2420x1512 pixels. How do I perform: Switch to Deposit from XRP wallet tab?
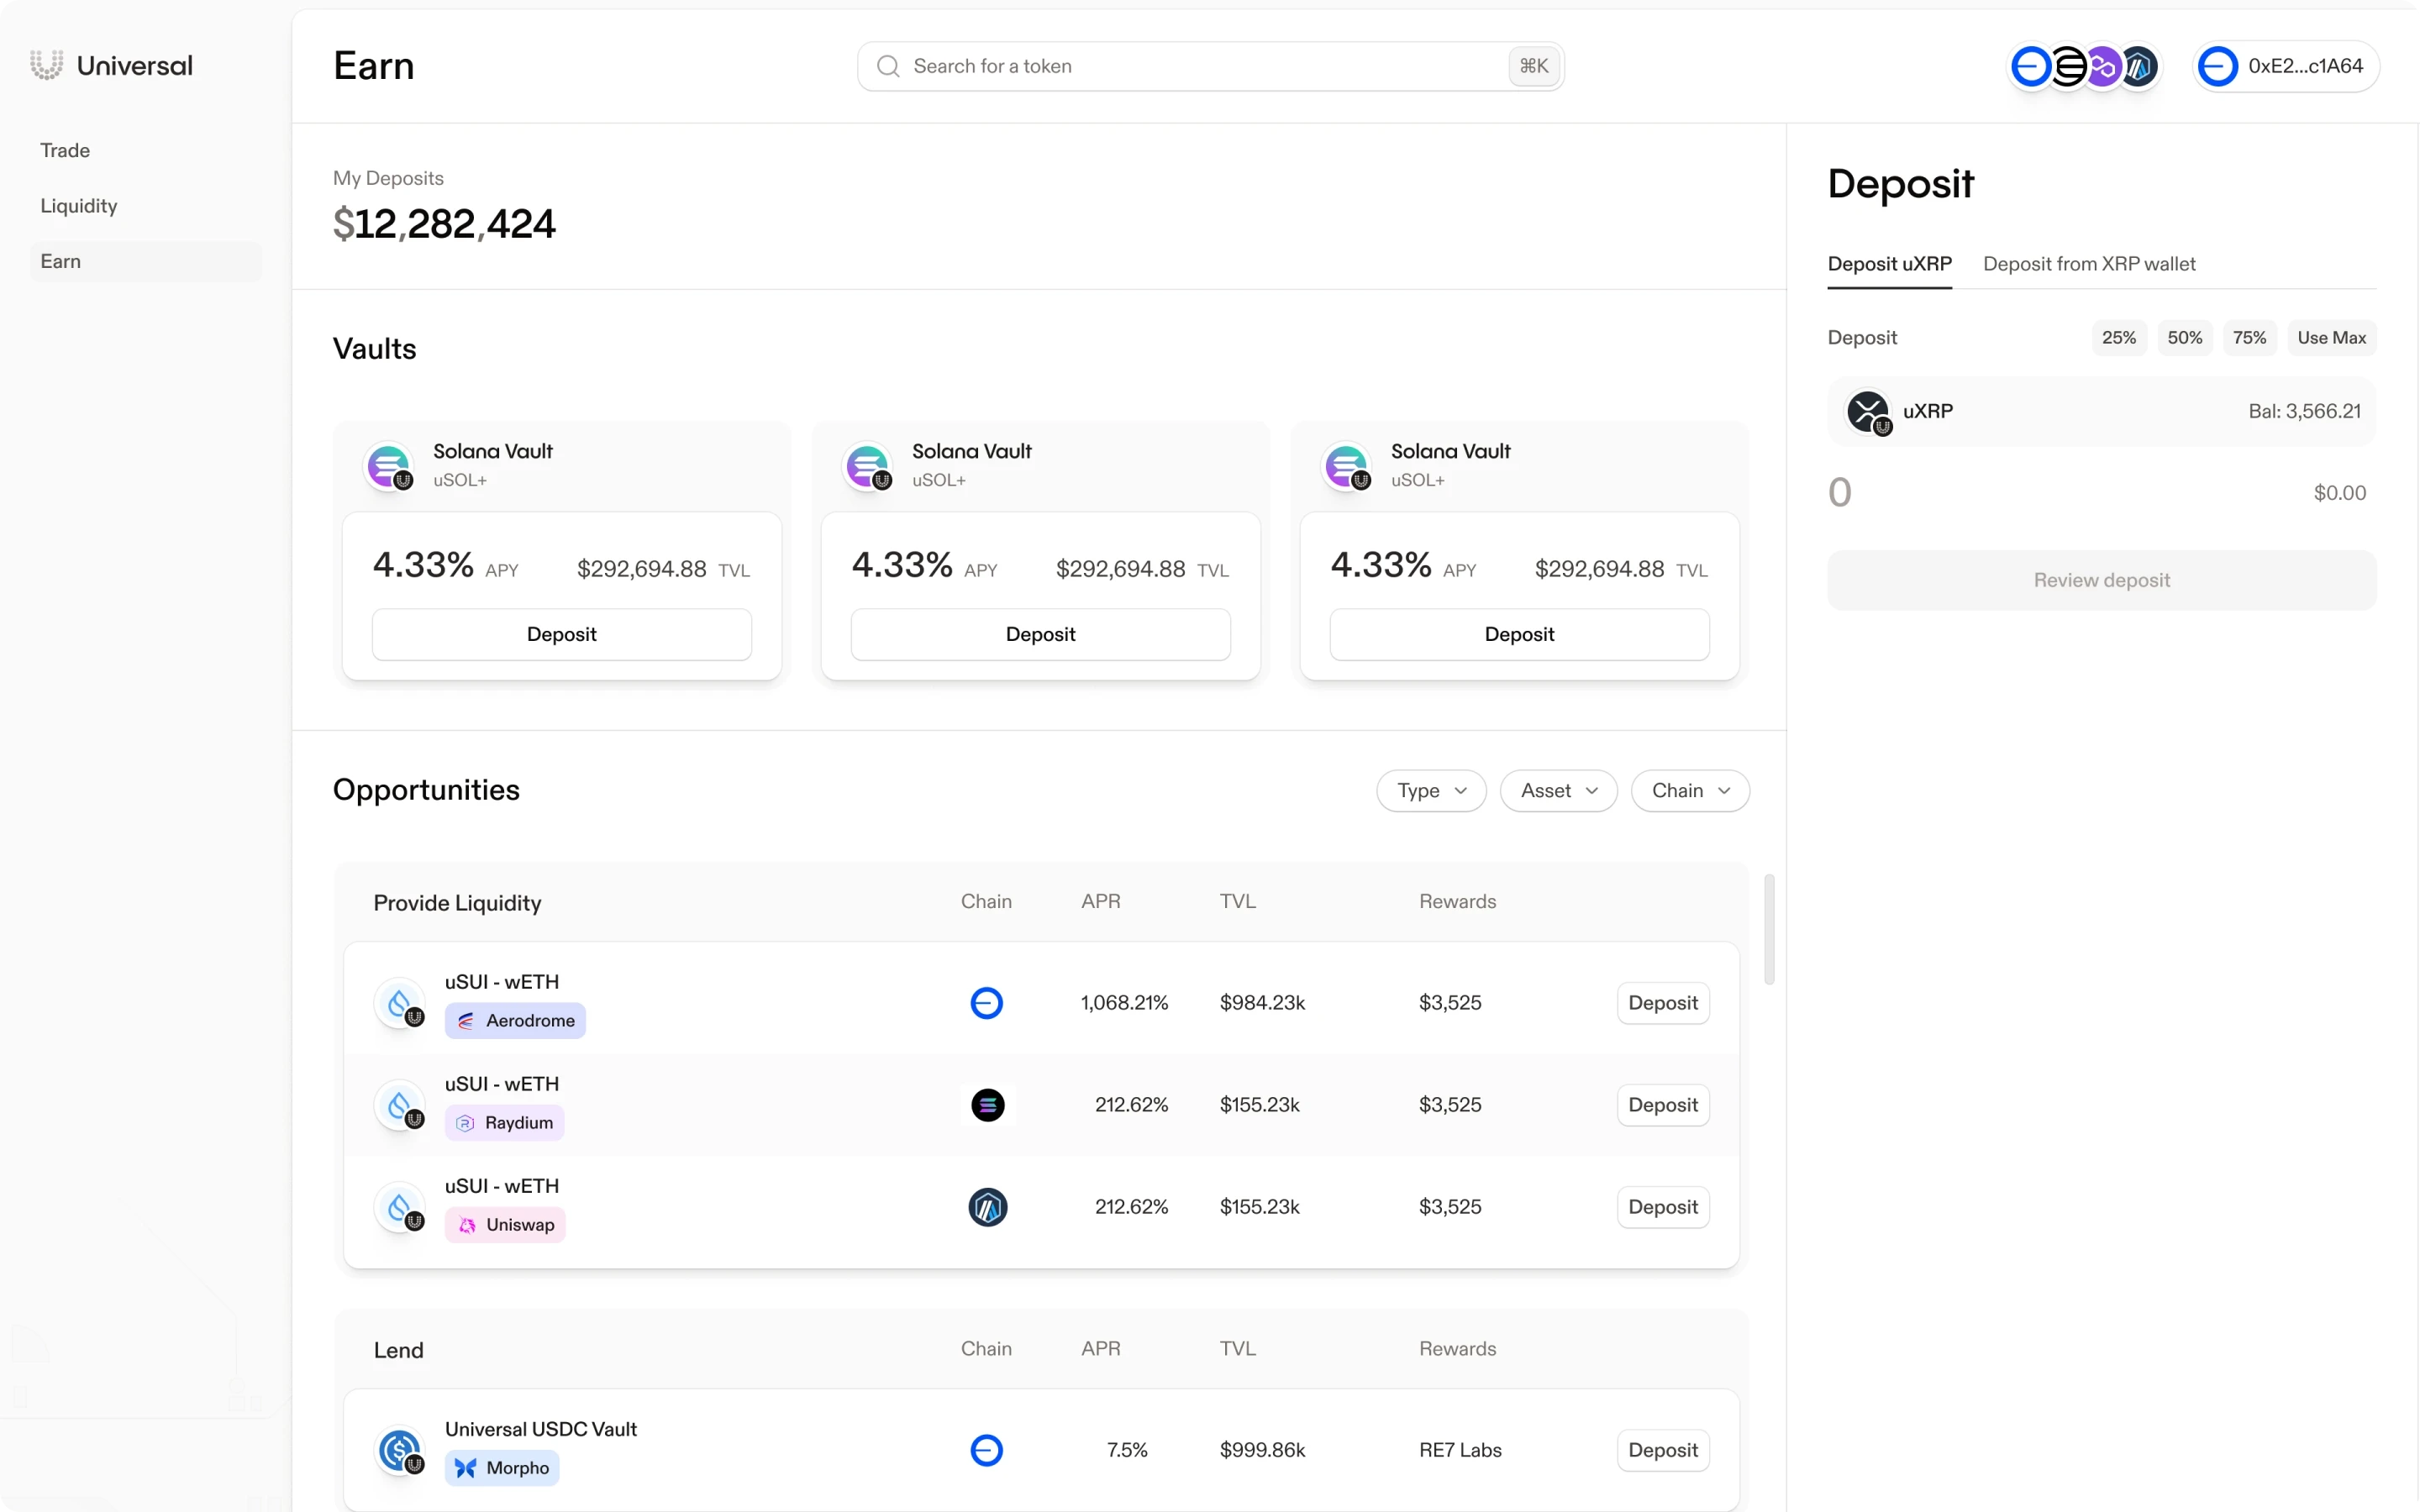(x=2088, y=264)
